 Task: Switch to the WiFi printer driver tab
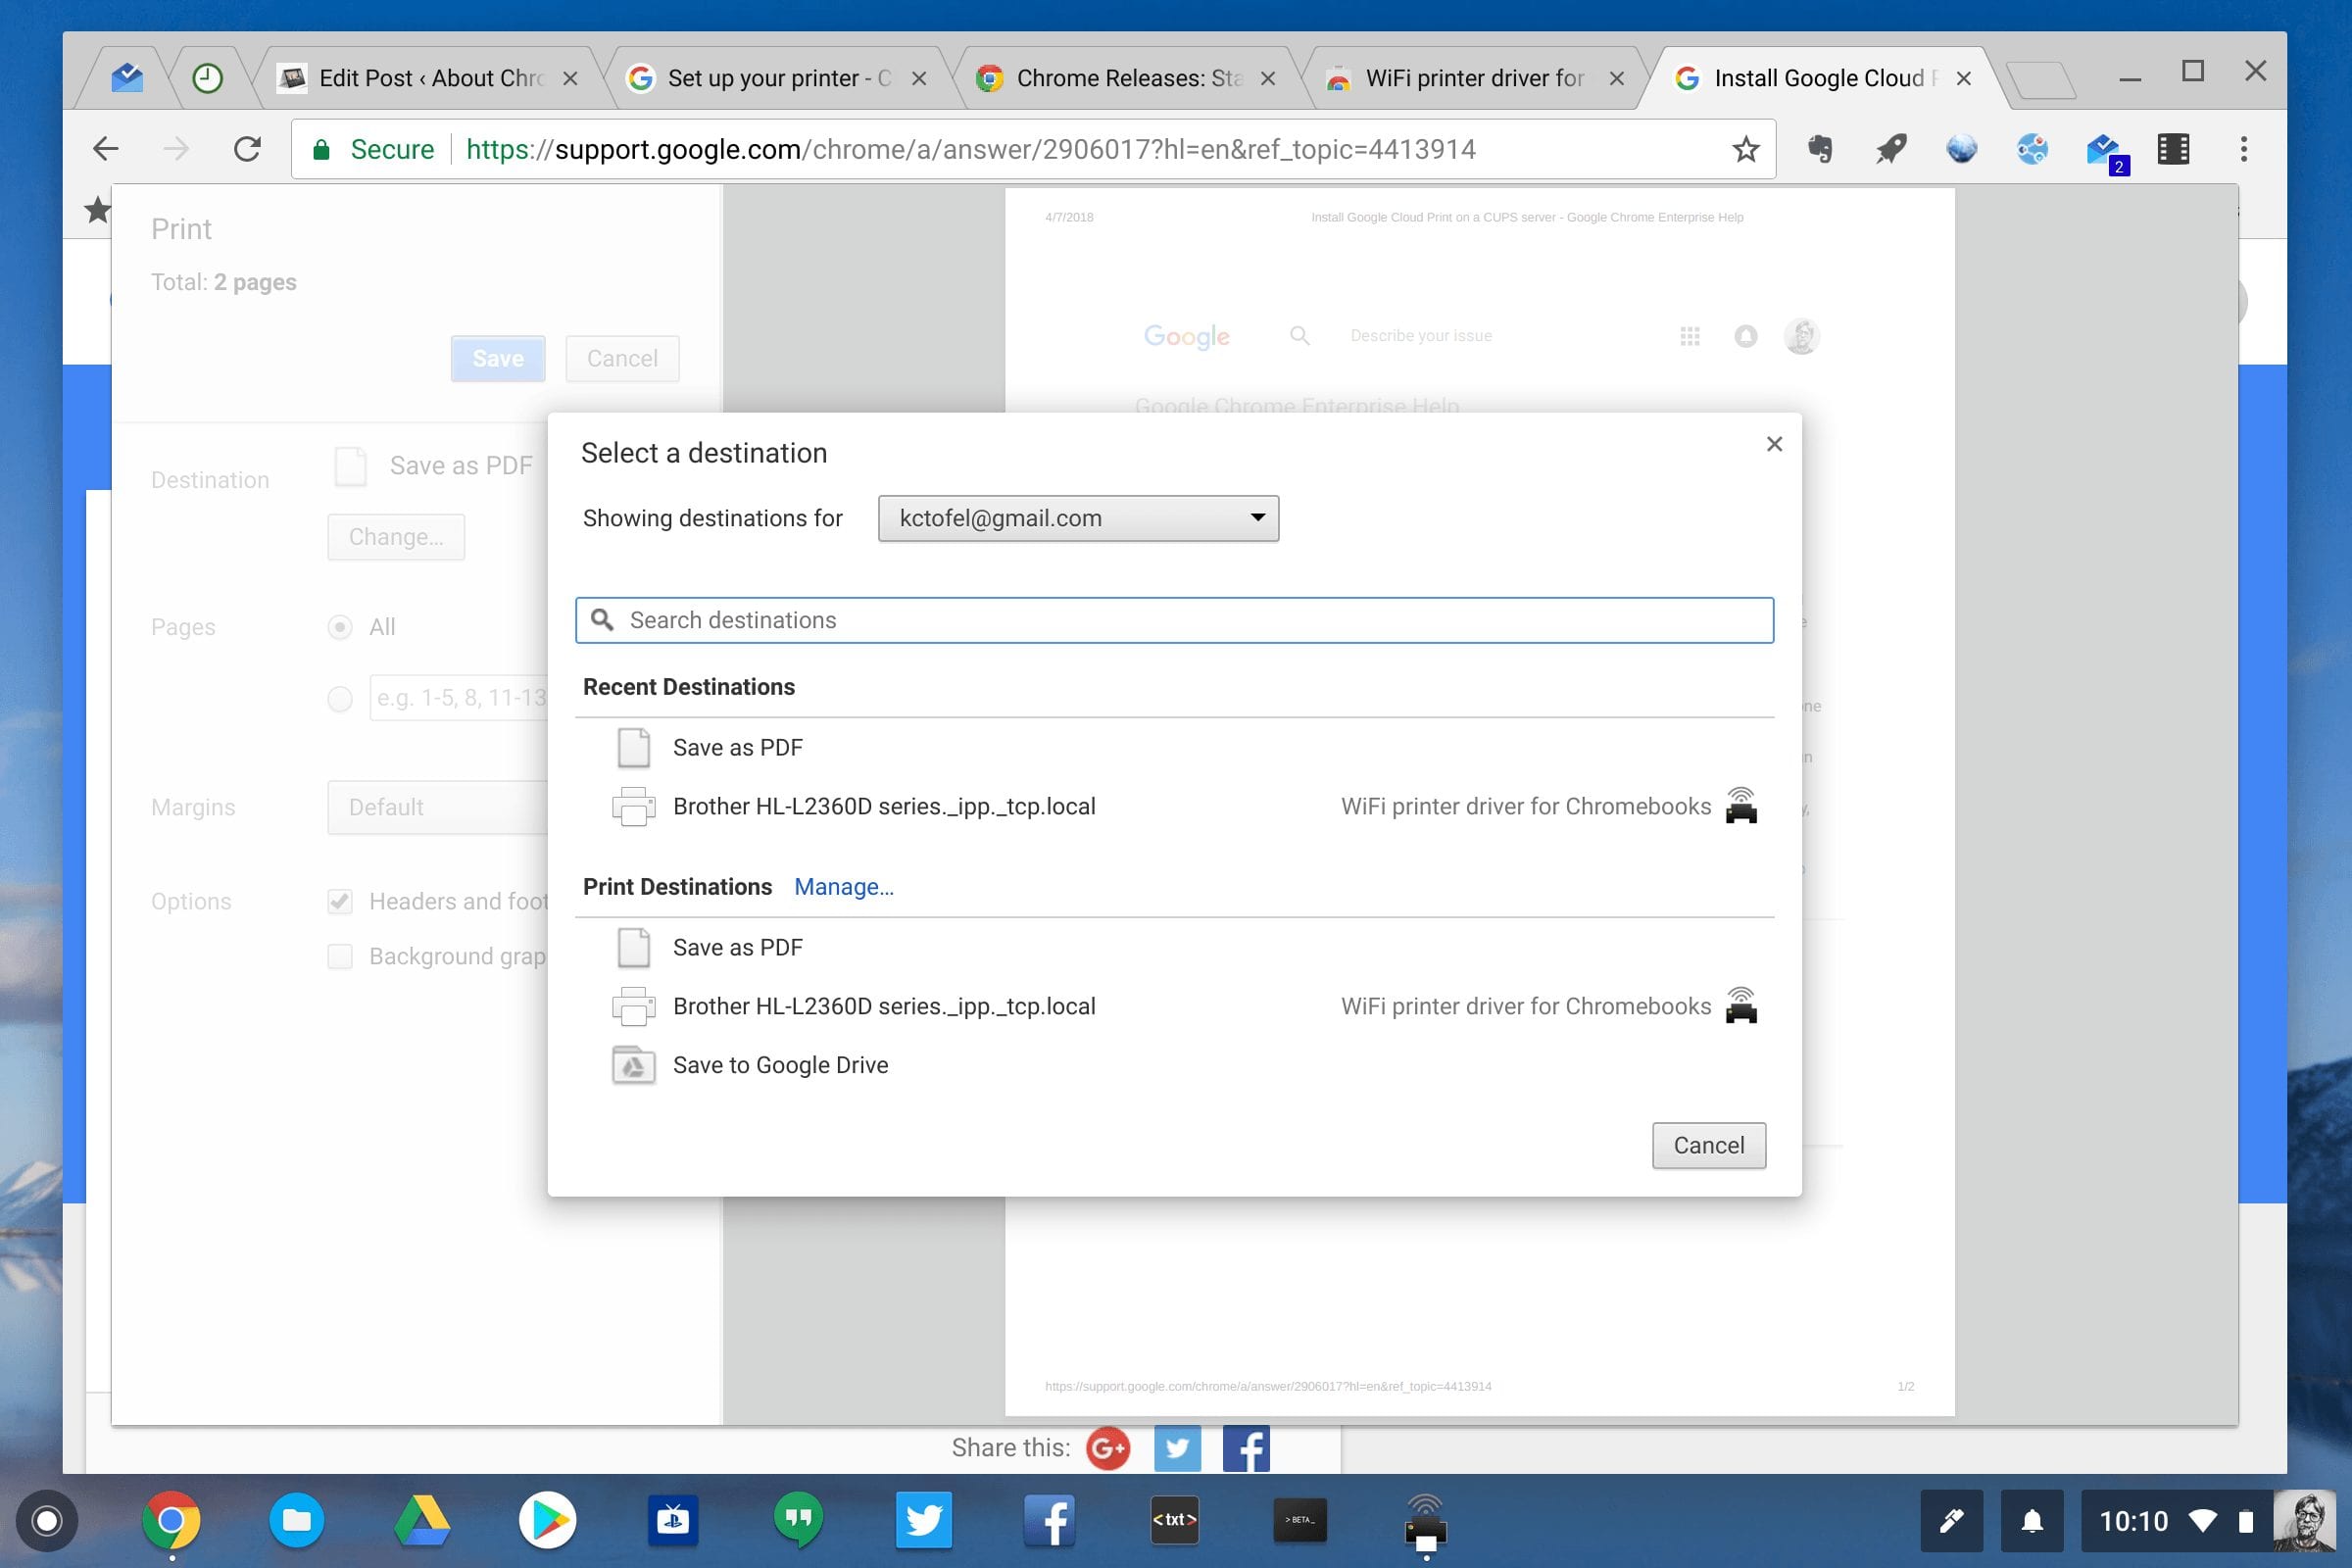point(1474,78)
